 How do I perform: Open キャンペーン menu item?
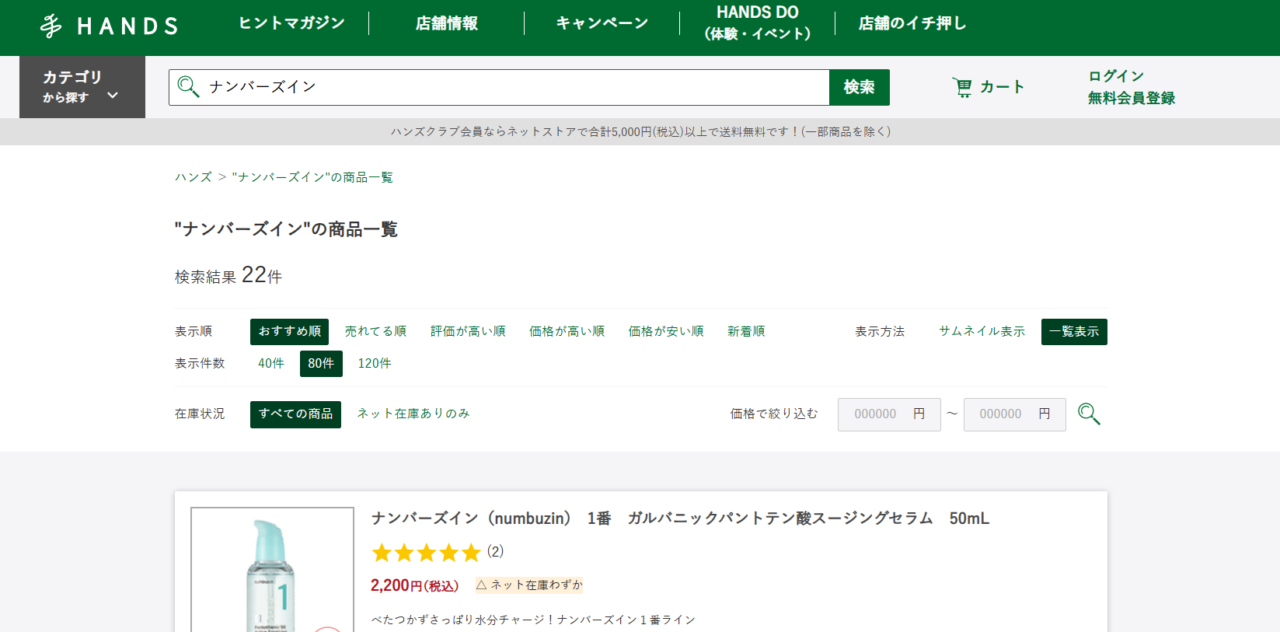coord(602,23)
